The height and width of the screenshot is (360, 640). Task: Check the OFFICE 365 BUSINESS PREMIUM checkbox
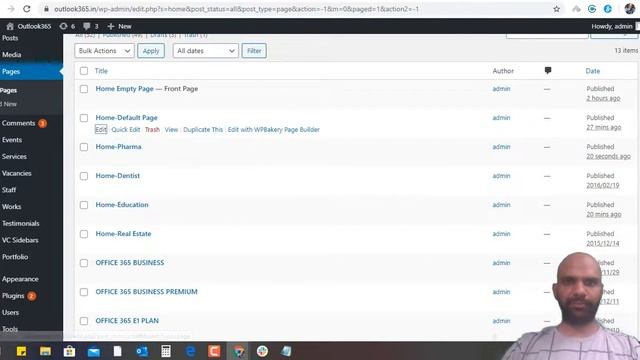[84, 292]
